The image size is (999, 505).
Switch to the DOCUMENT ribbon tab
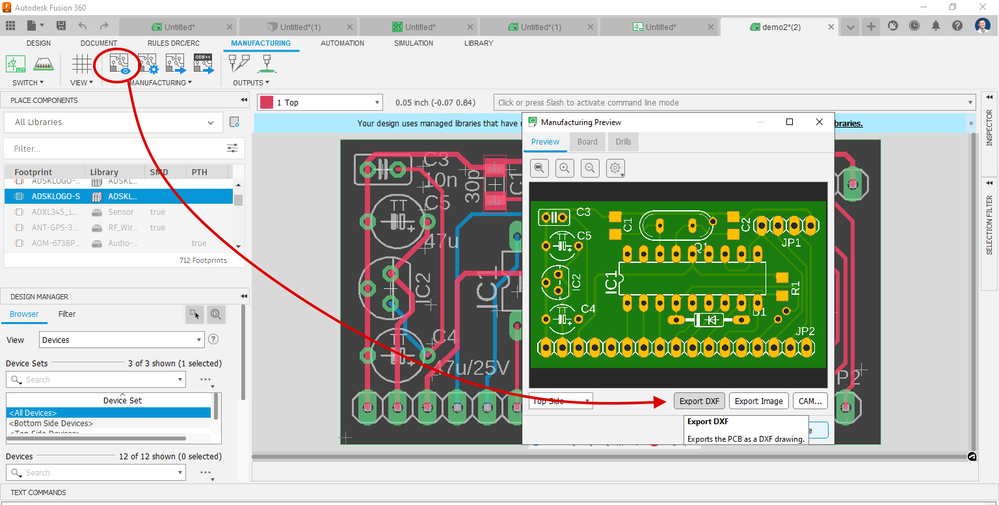[x=99, y=43]
